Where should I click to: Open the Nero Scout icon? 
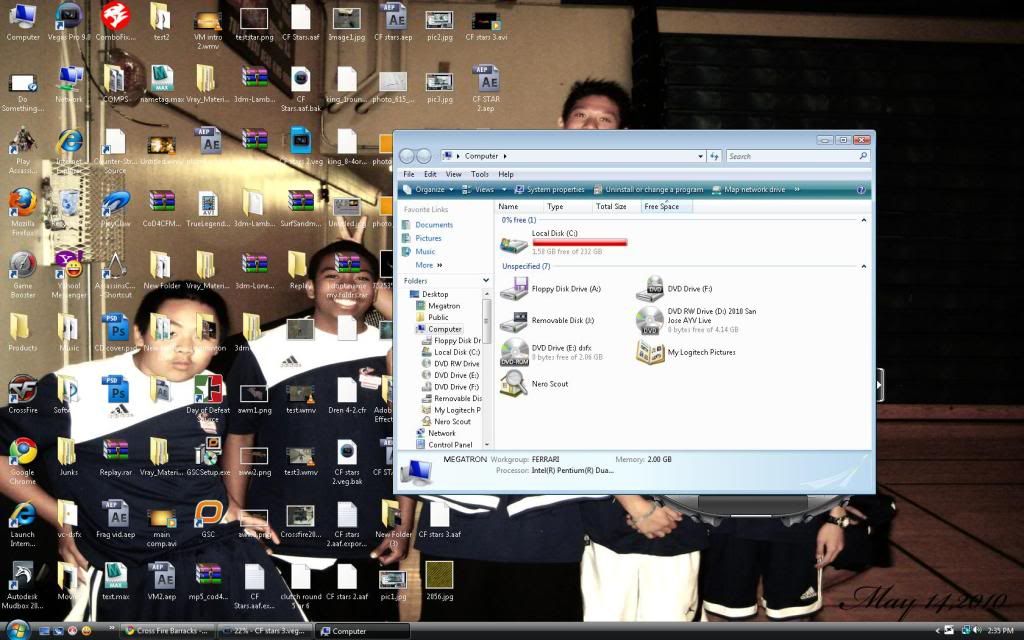(x=514, y=383)
